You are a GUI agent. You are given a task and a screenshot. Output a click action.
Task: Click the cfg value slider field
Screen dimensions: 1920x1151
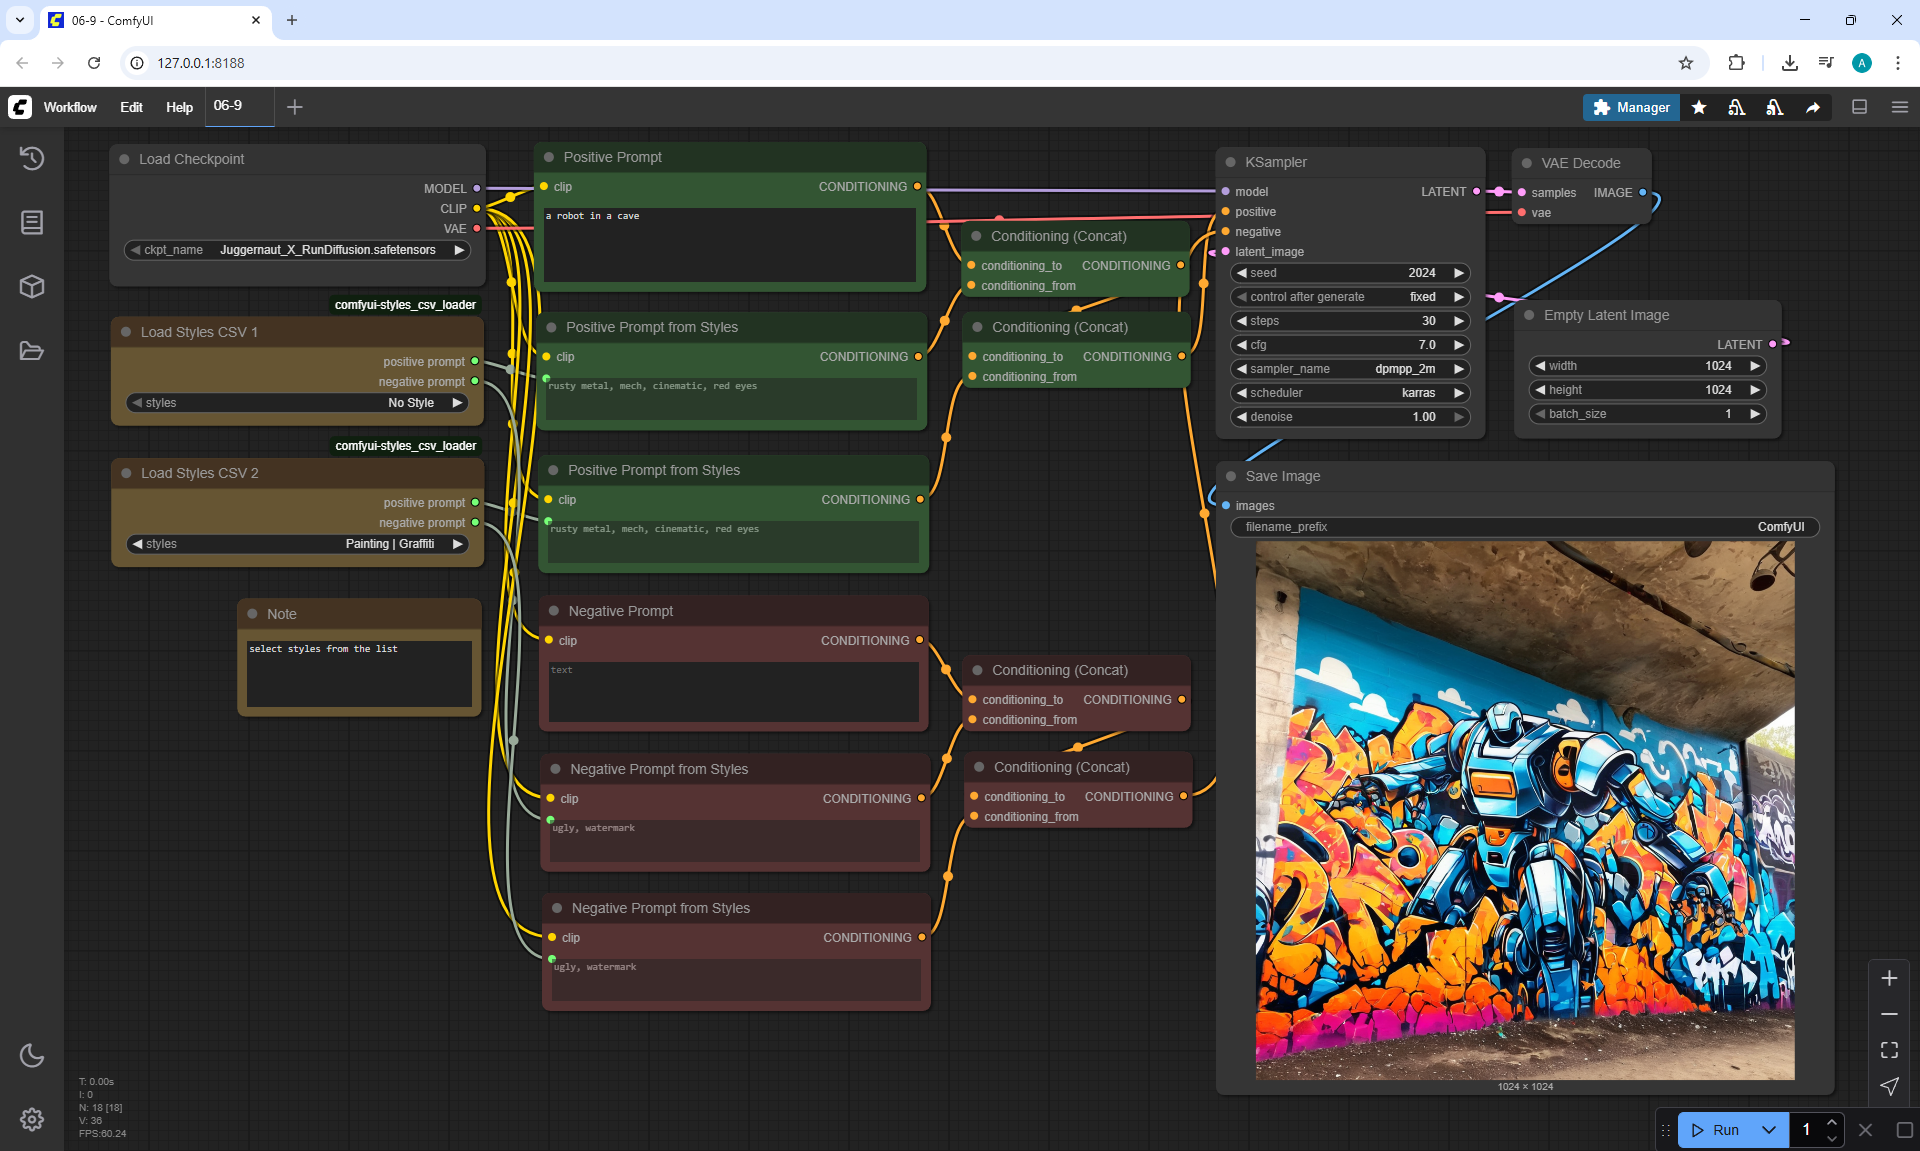pos(1349,345)
